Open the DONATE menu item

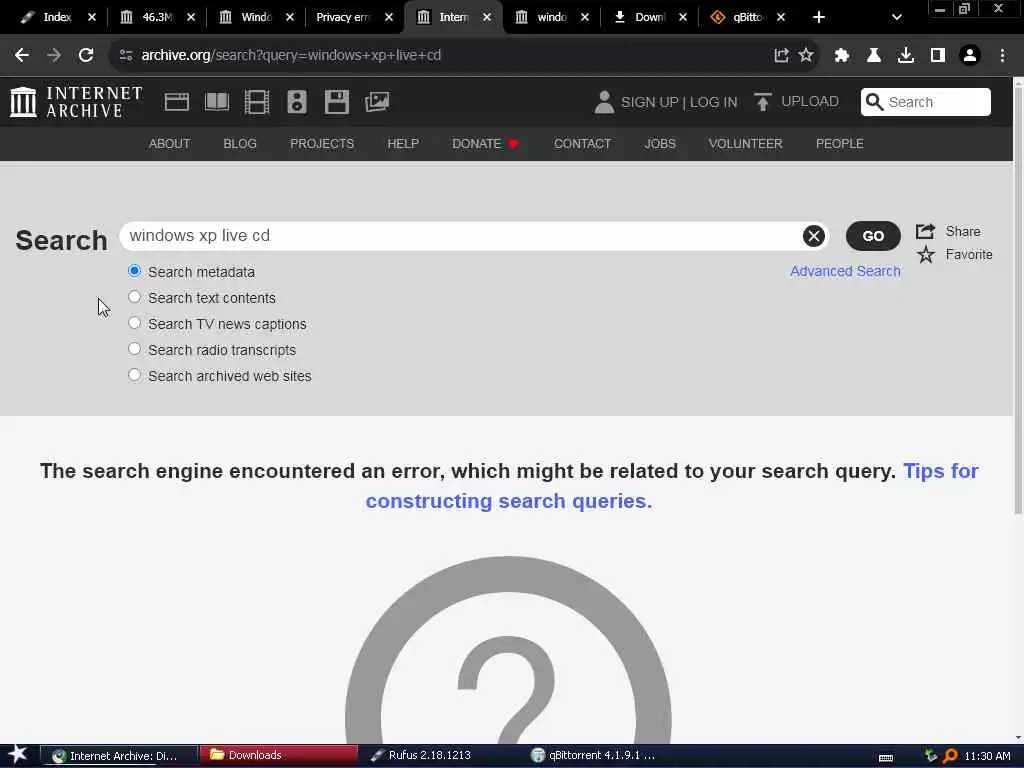point(485,144)
